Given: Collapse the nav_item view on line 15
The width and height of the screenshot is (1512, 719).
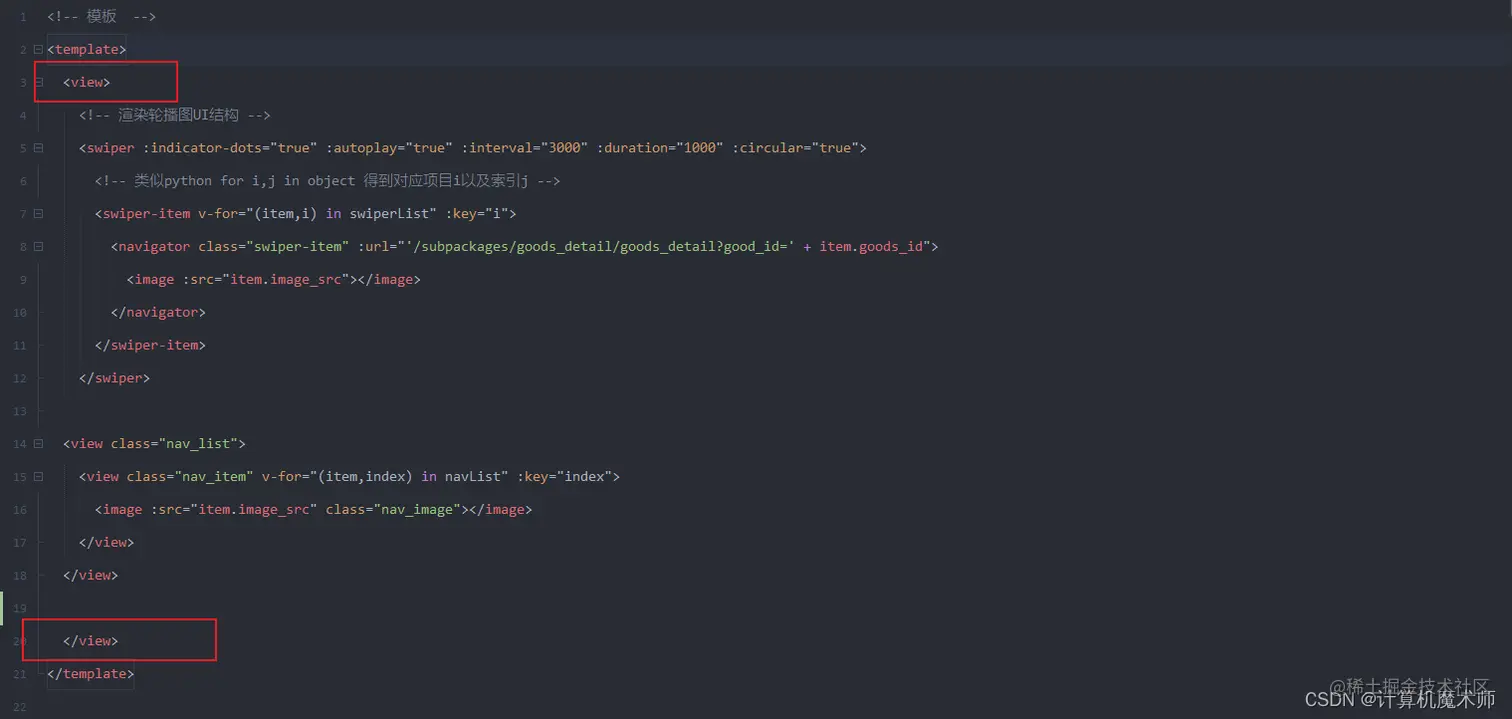Looking at the screenshot, I should [x=38, y=476].
